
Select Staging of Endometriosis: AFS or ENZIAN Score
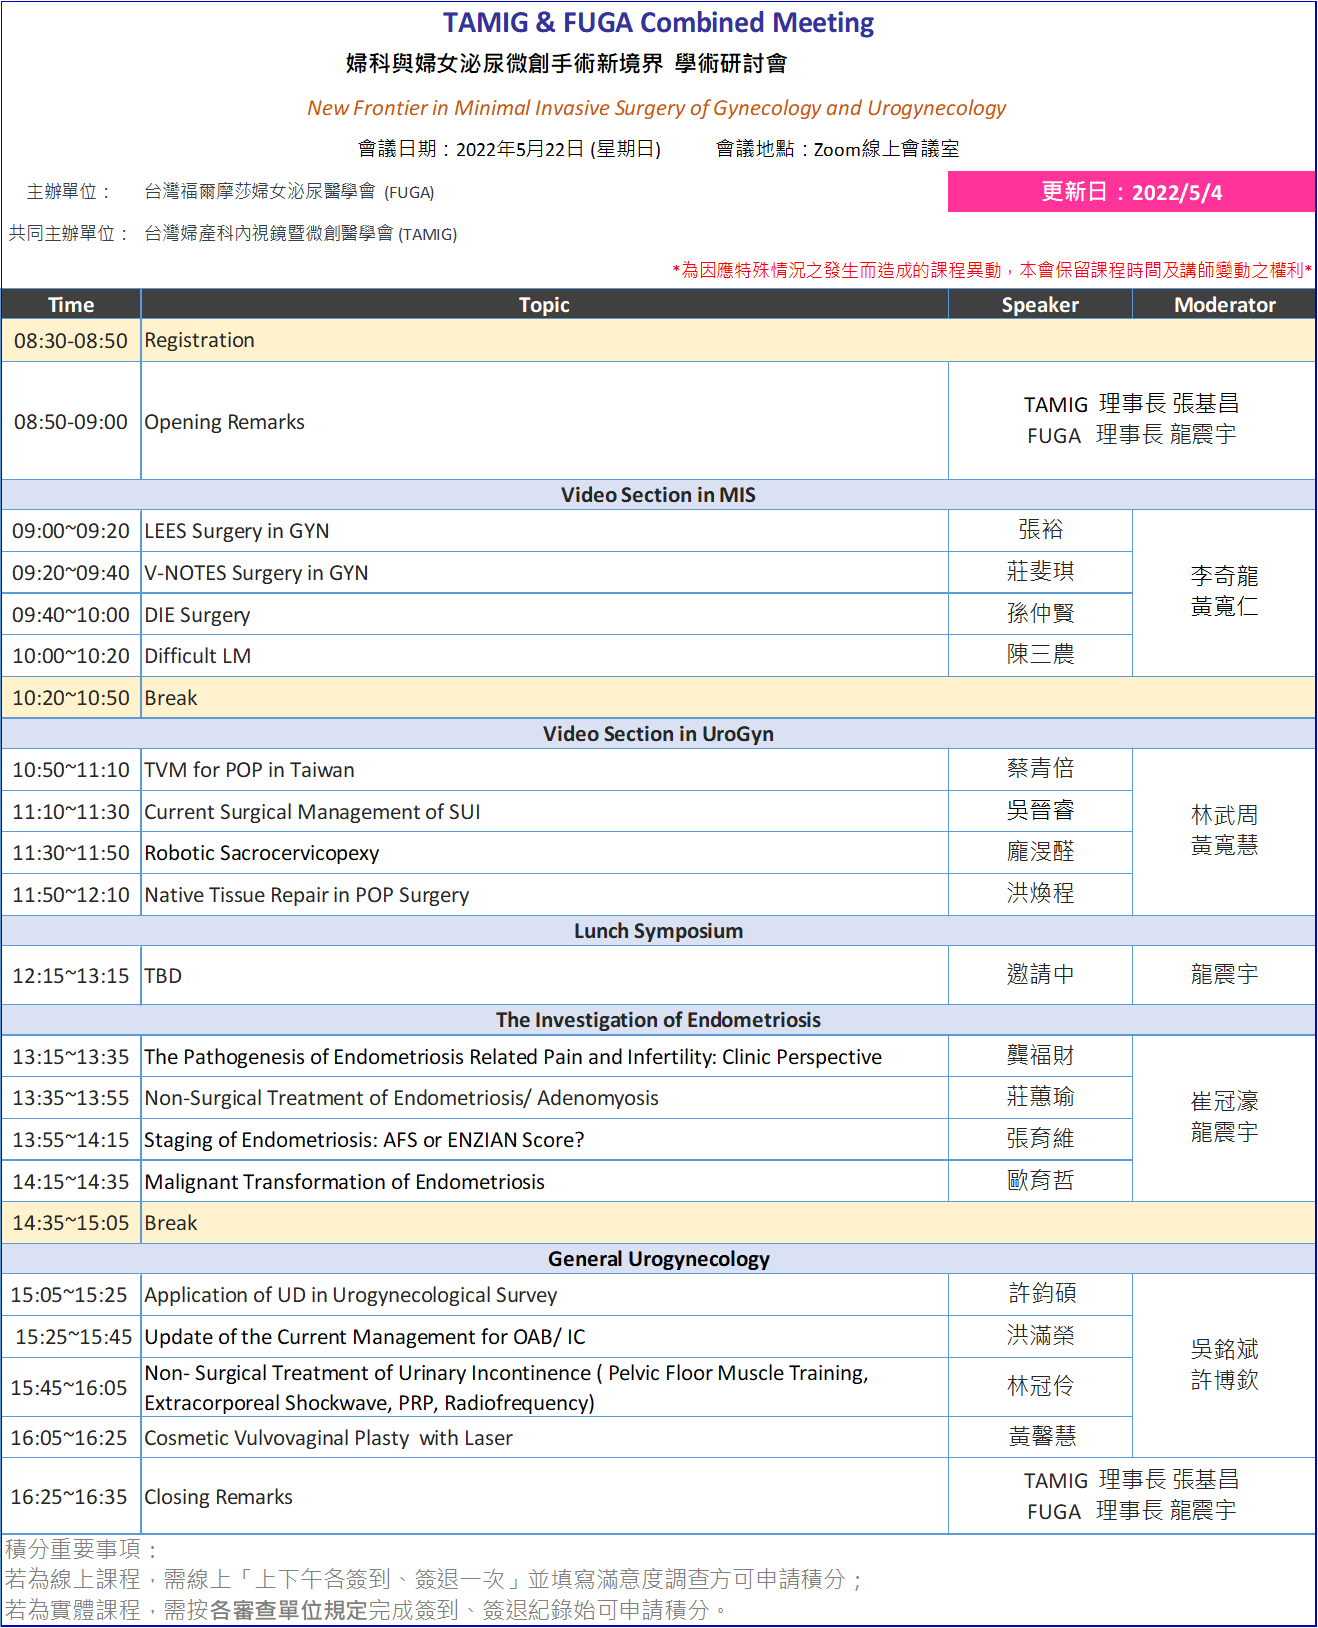364,1140
